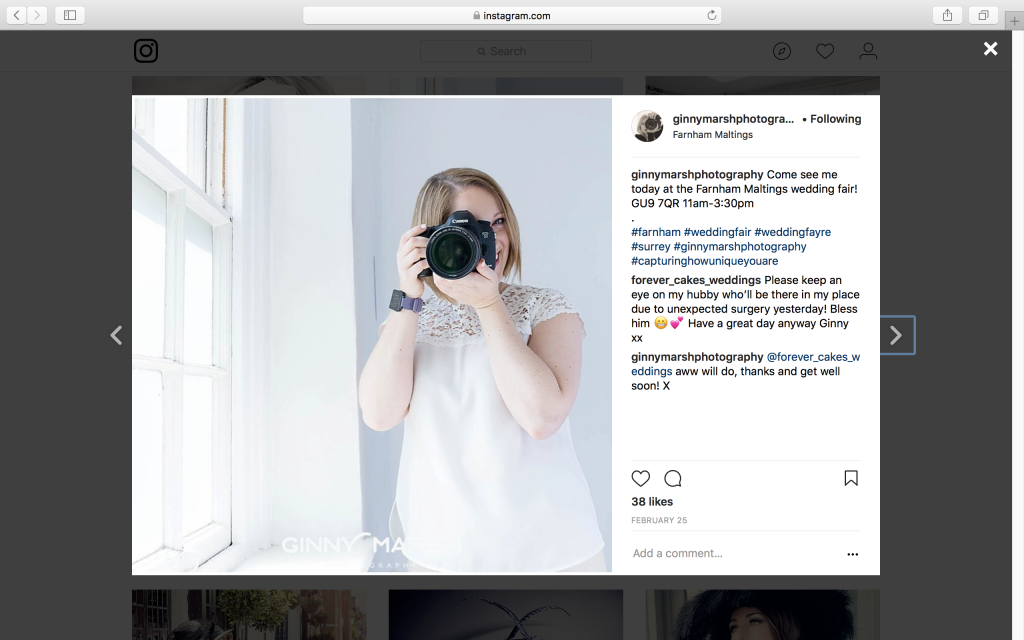The image size is (1024, 640).
Task: Click the photo of woman with camera
Action: [x=372, y=335]
